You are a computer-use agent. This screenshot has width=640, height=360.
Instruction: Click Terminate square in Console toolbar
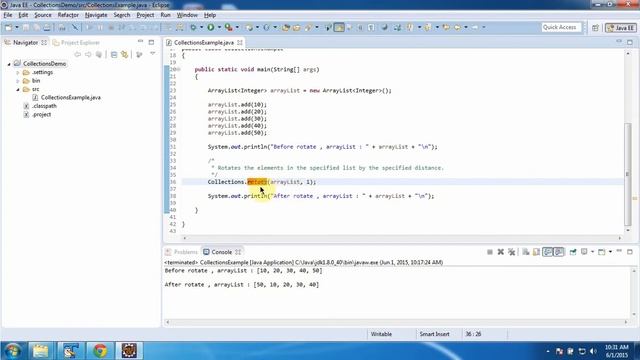coord(490,252)
